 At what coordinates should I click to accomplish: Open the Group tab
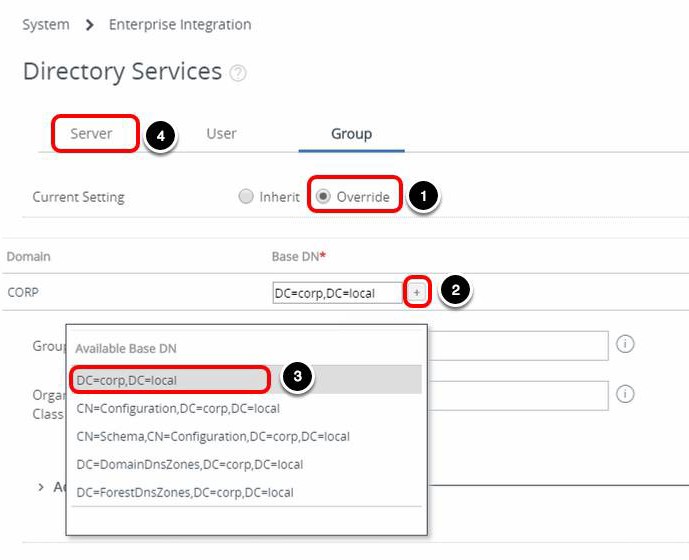click(351, 133)
